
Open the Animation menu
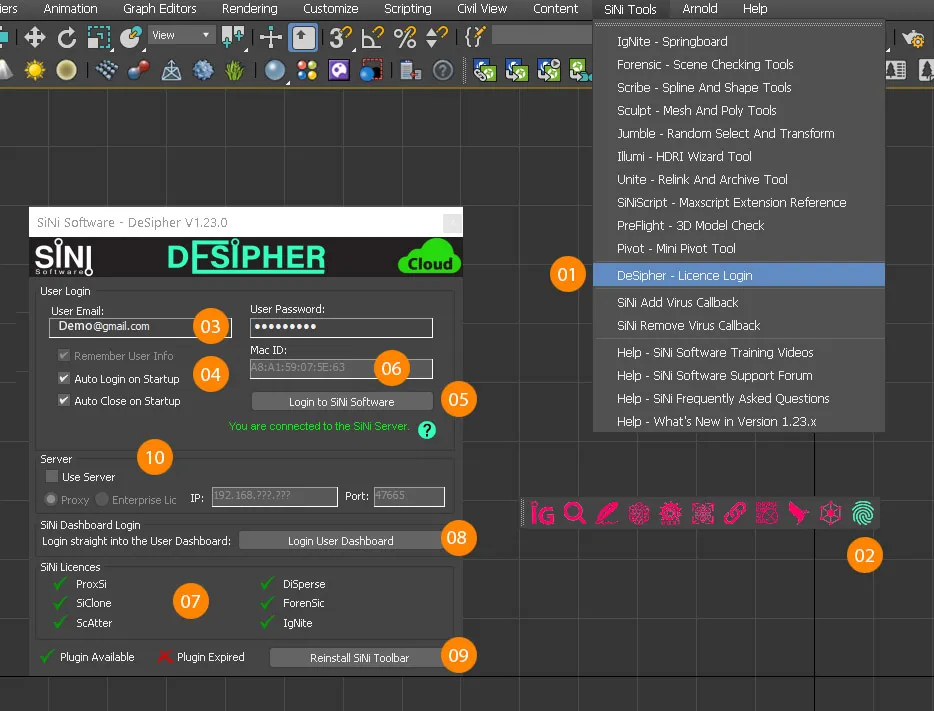pos(70,9)
